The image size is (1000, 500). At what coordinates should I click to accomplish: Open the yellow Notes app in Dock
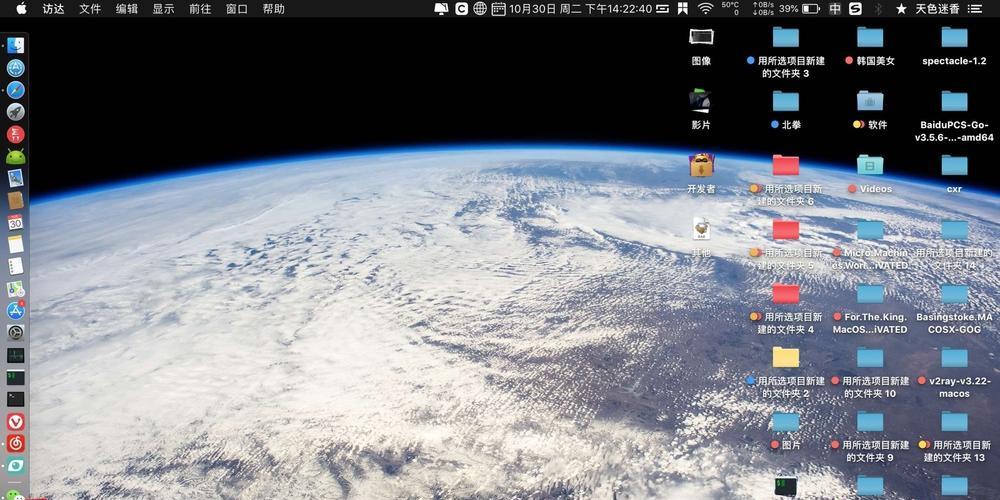click(x=15, y=244)
